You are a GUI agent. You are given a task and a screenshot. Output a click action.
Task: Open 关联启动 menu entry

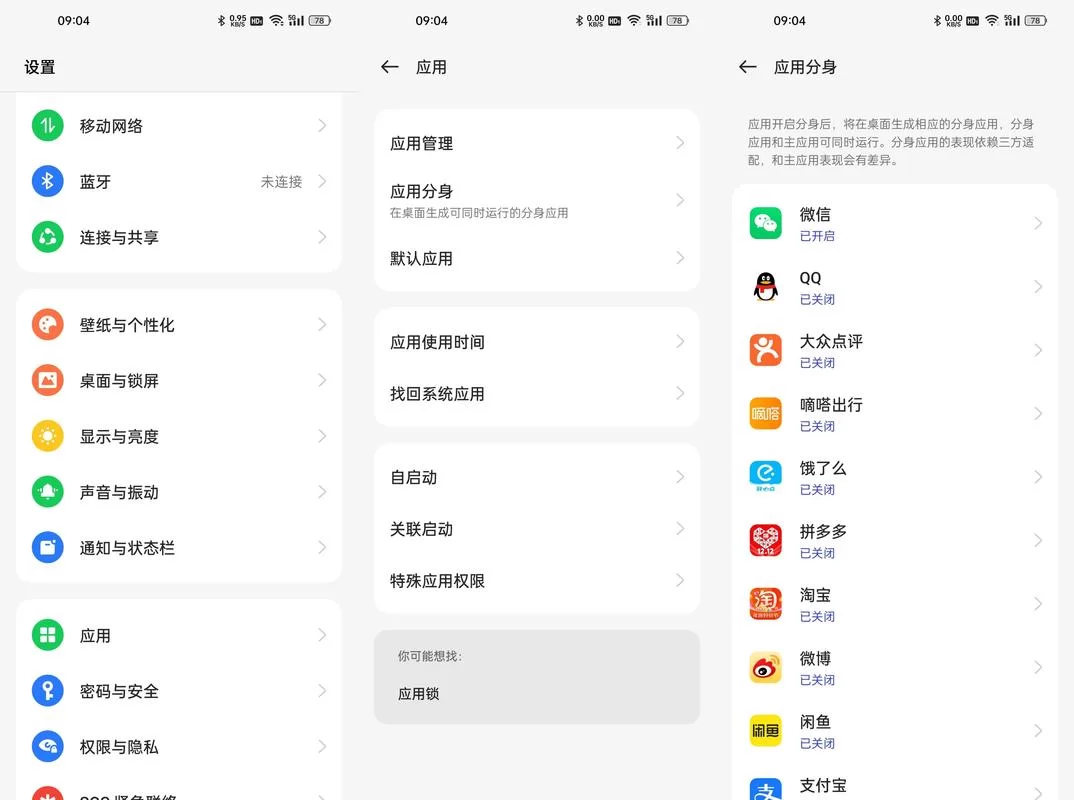(x=537, y=529)
